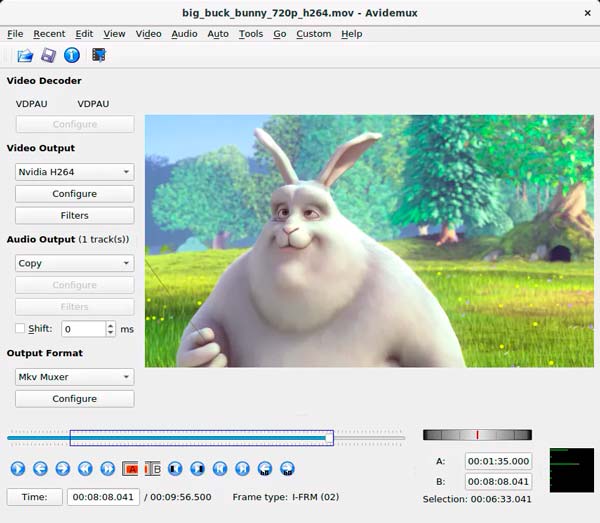Go to the first frame
The image size is (600, 523).
click(220, 469)
